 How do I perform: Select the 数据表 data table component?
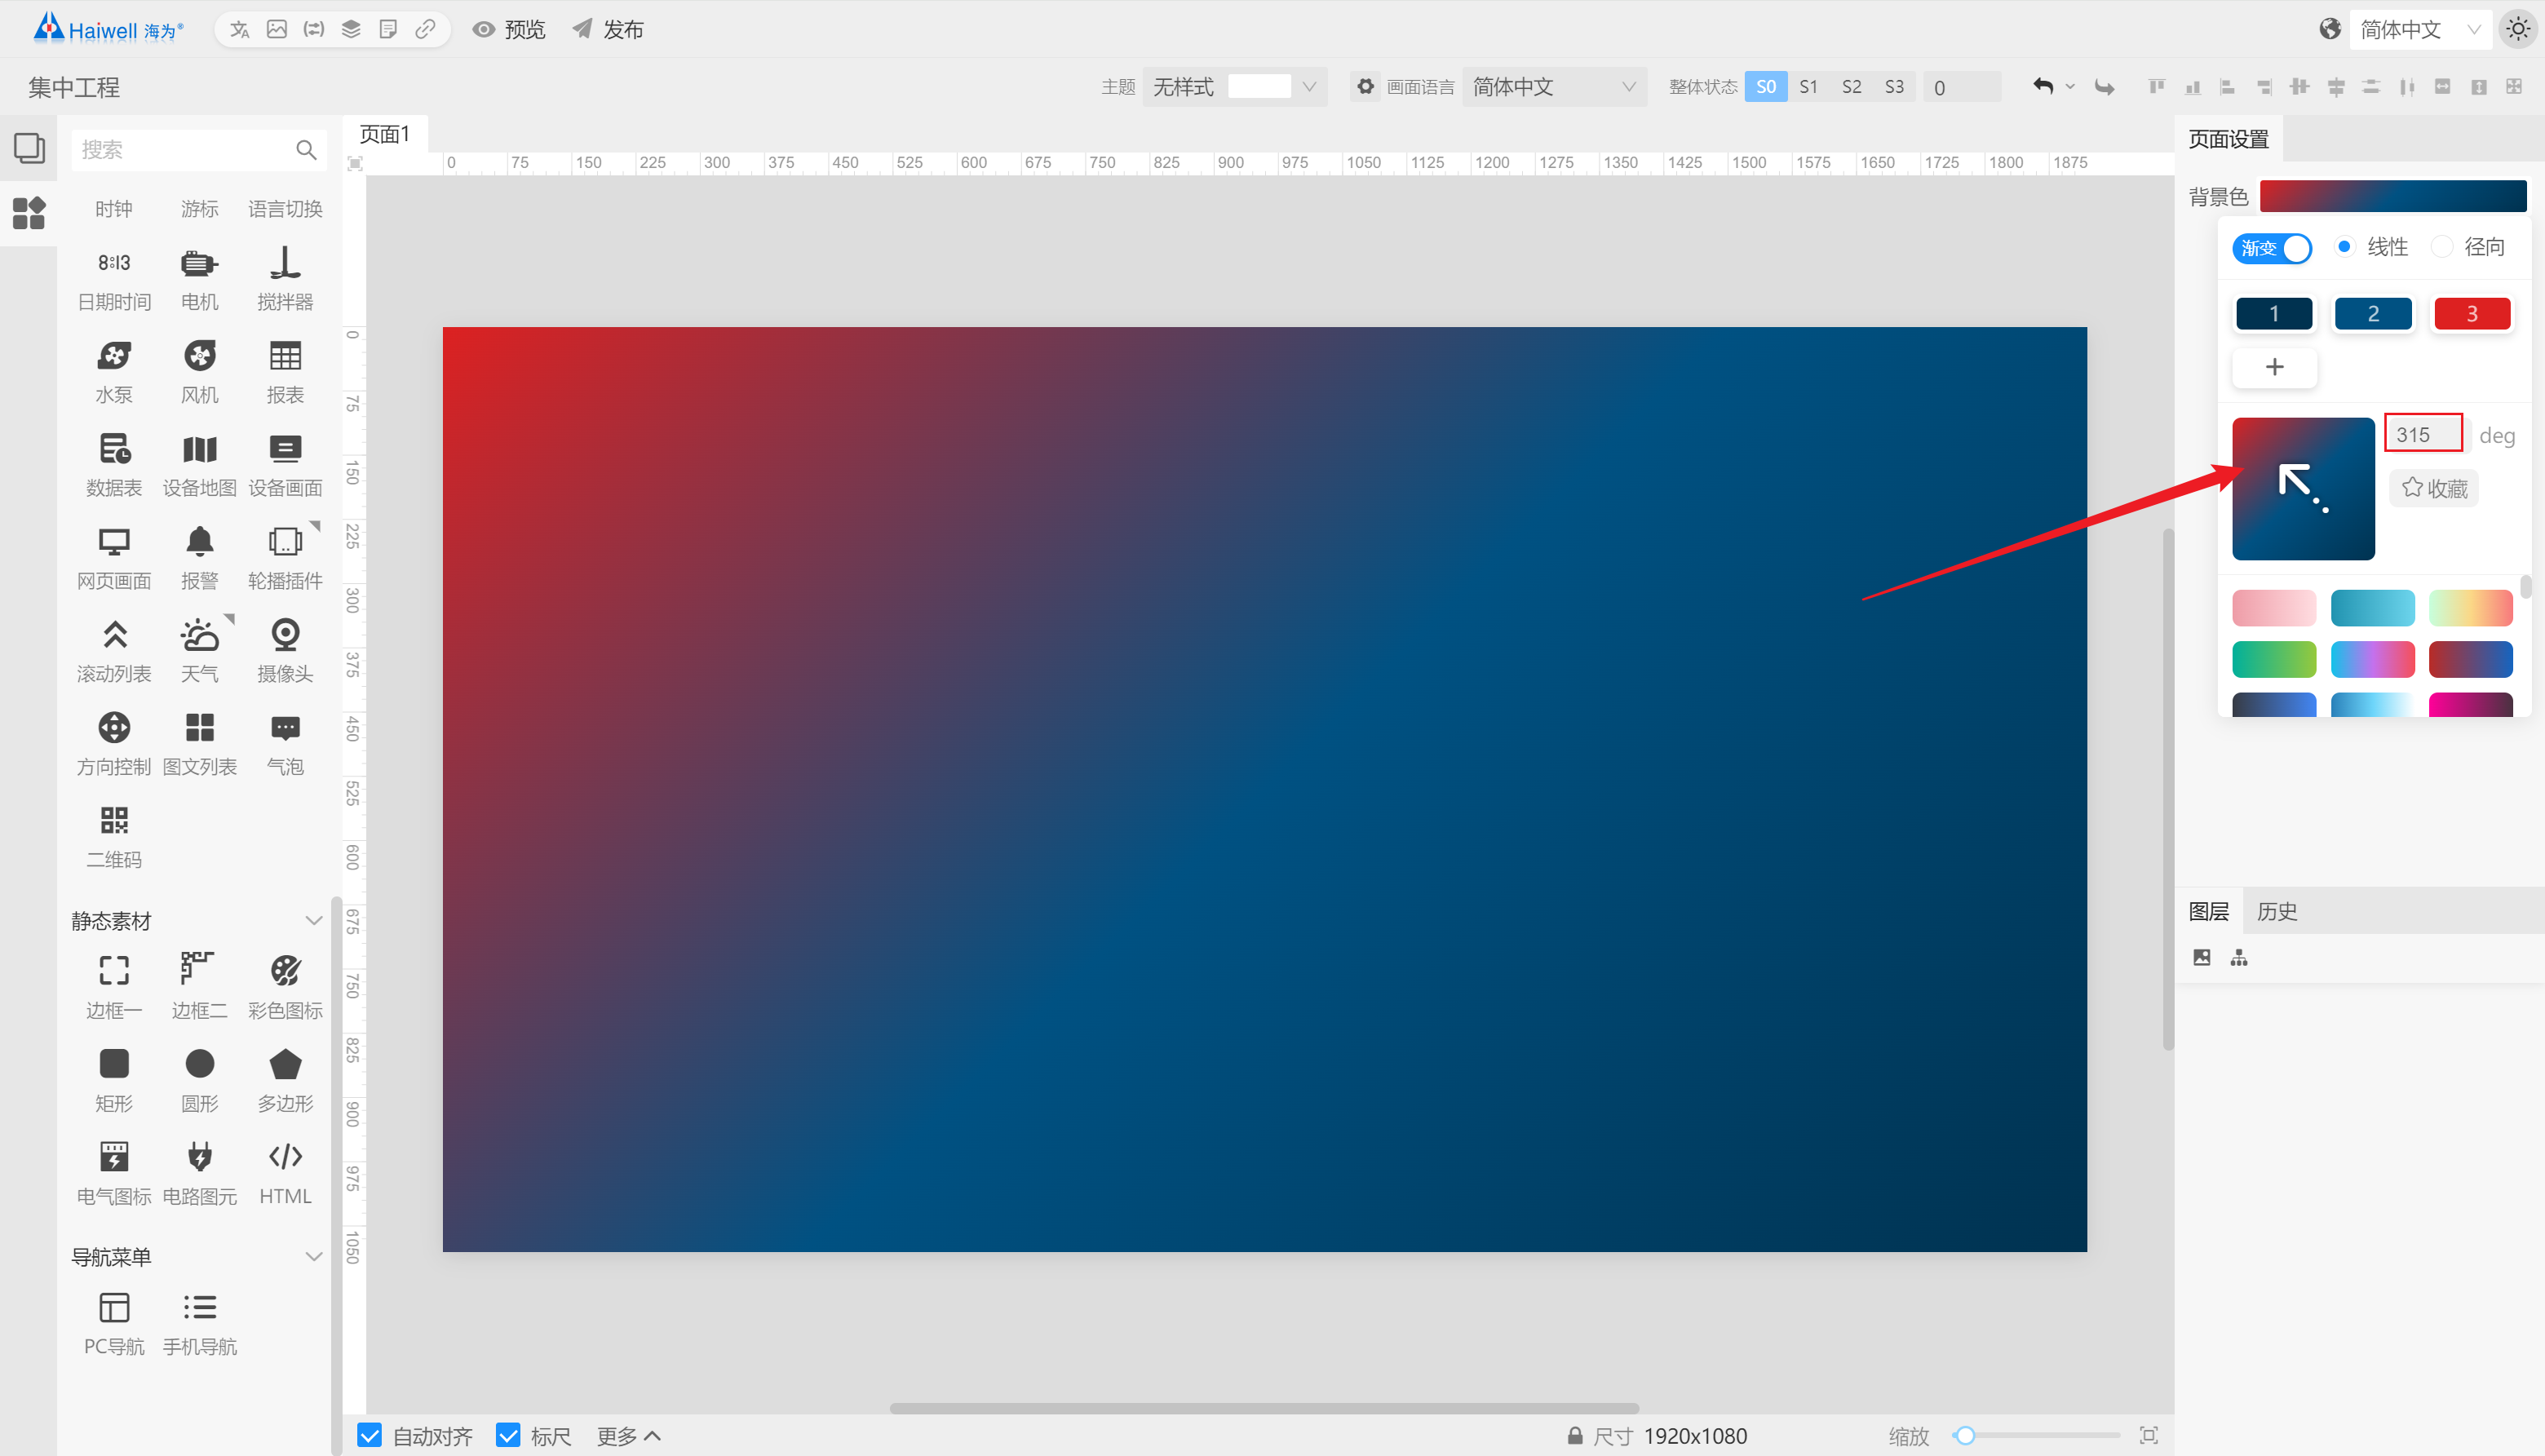coord(114,466)
